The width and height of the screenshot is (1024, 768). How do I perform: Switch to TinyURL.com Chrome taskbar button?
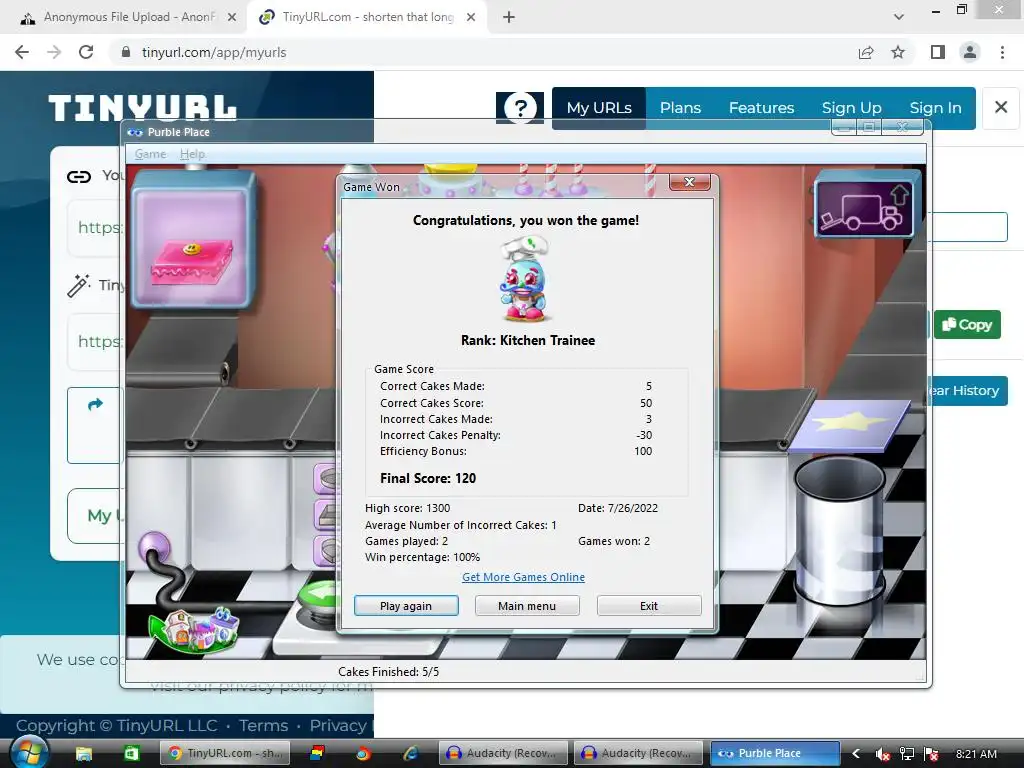coord(225,754)
